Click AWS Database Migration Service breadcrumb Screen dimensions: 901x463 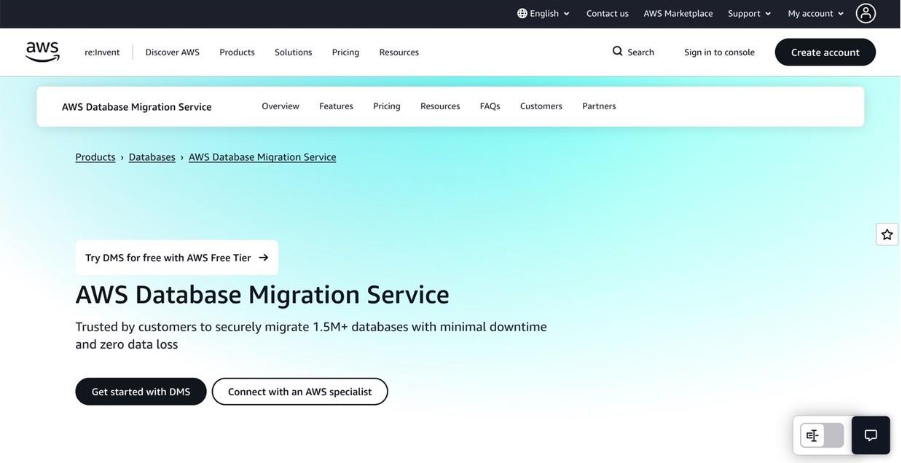coord(262,157)
